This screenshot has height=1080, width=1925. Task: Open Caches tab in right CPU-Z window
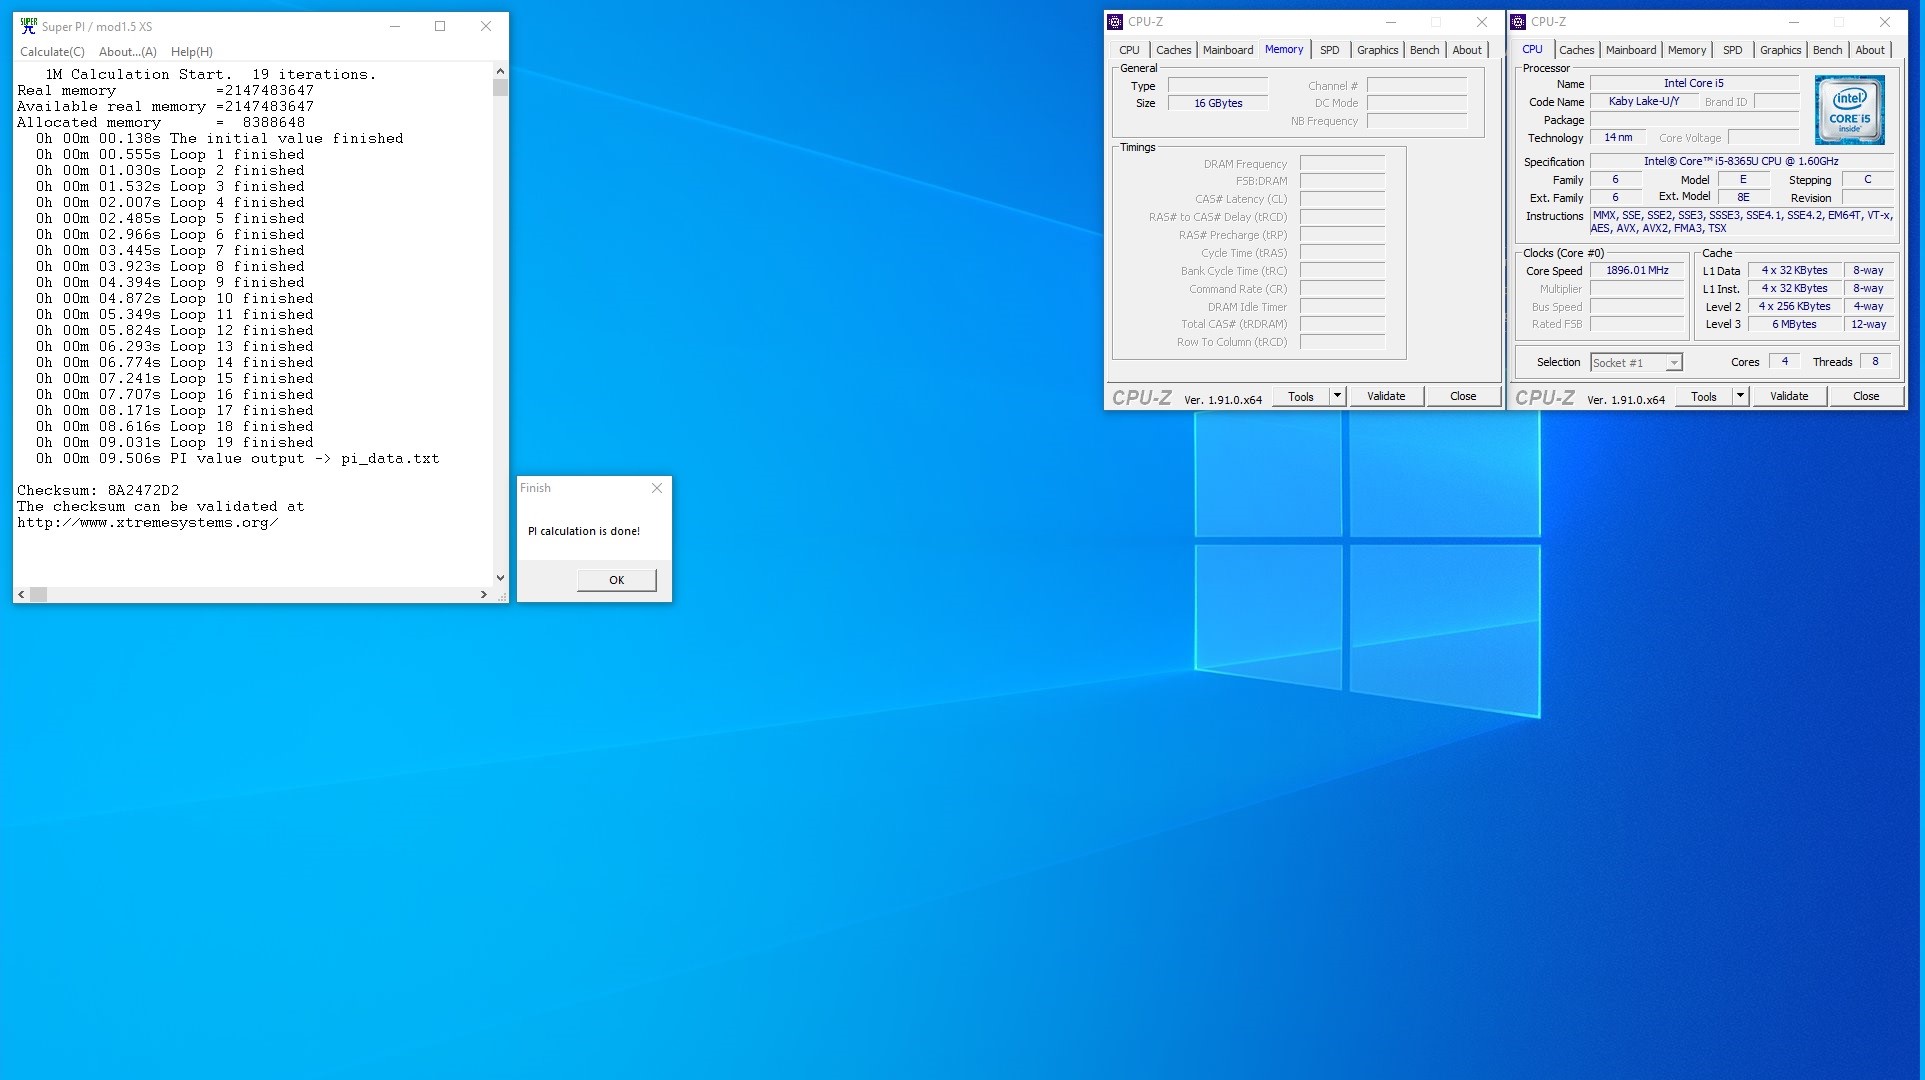pos(1576,50)
